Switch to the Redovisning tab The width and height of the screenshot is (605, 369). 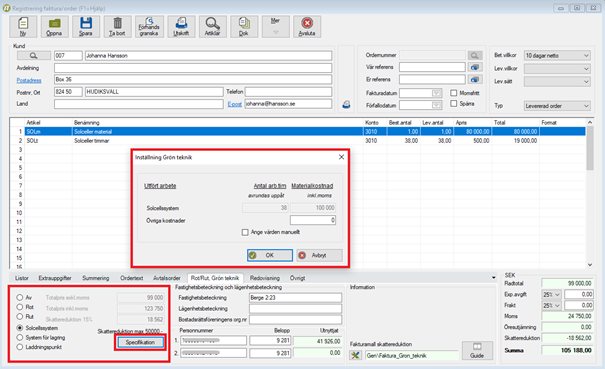point(265,278)
